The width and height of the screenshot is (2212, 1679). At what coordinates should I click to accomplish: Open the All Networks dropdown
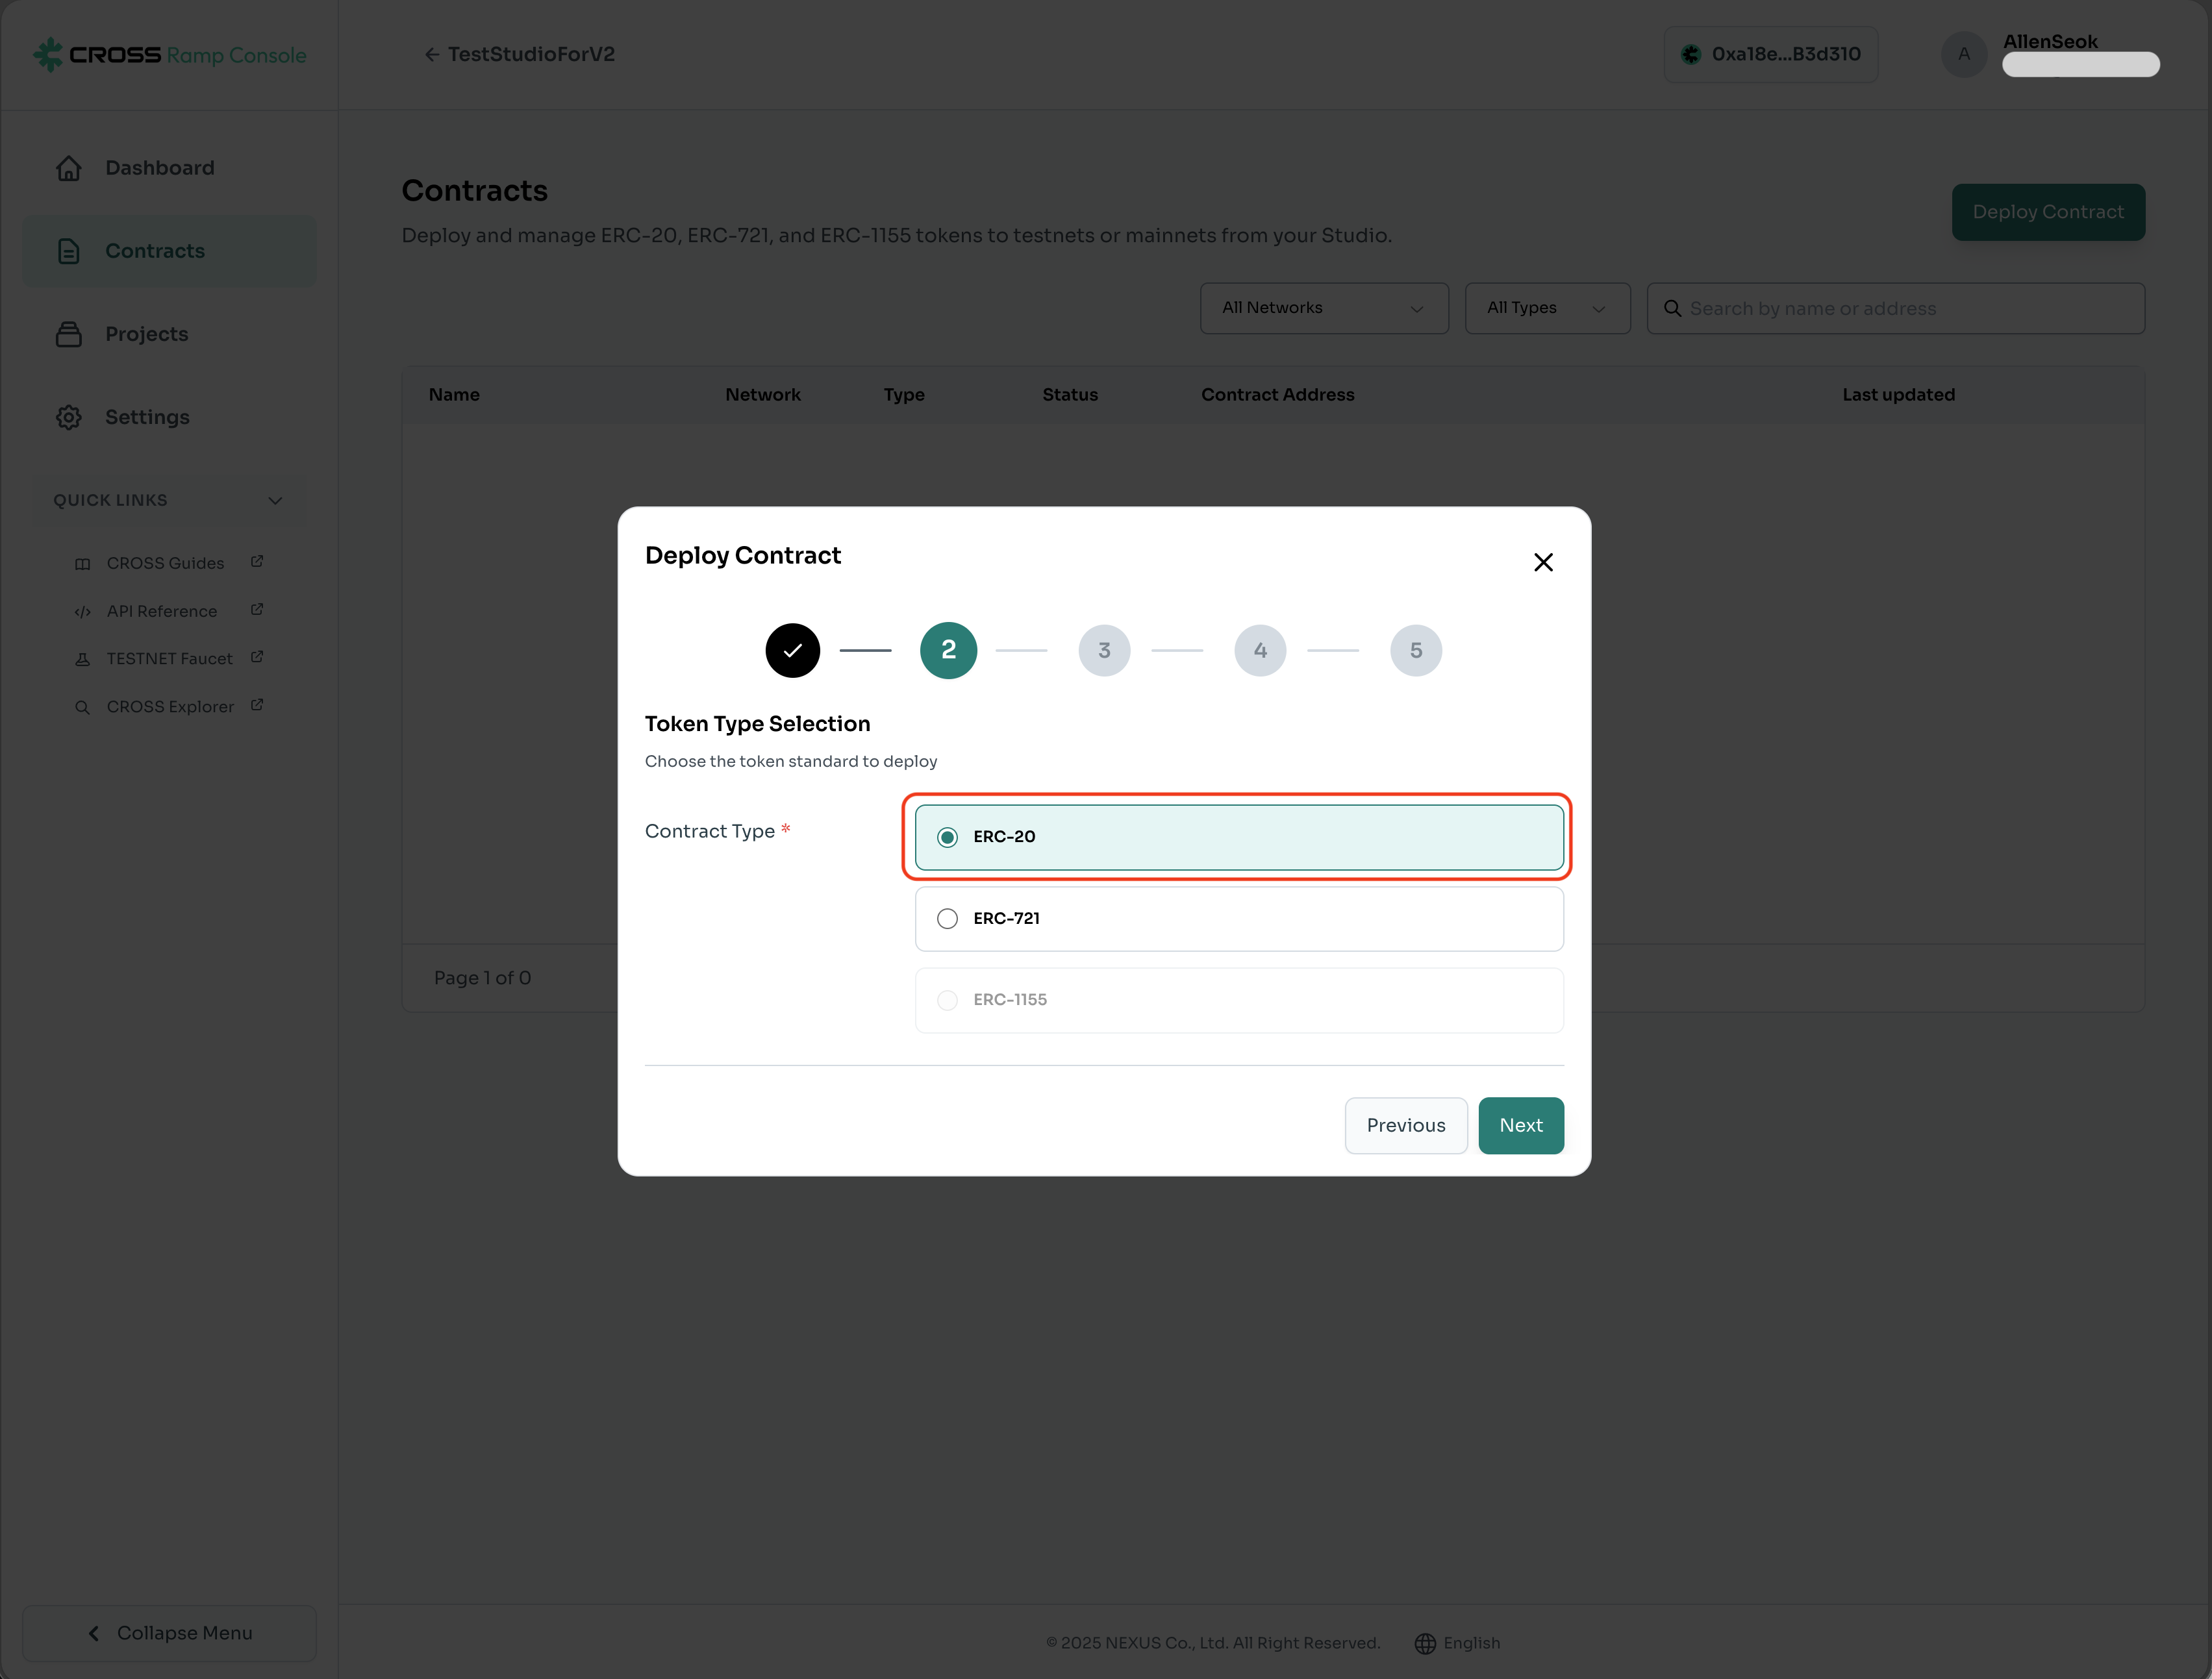[x=1323, y=308]
